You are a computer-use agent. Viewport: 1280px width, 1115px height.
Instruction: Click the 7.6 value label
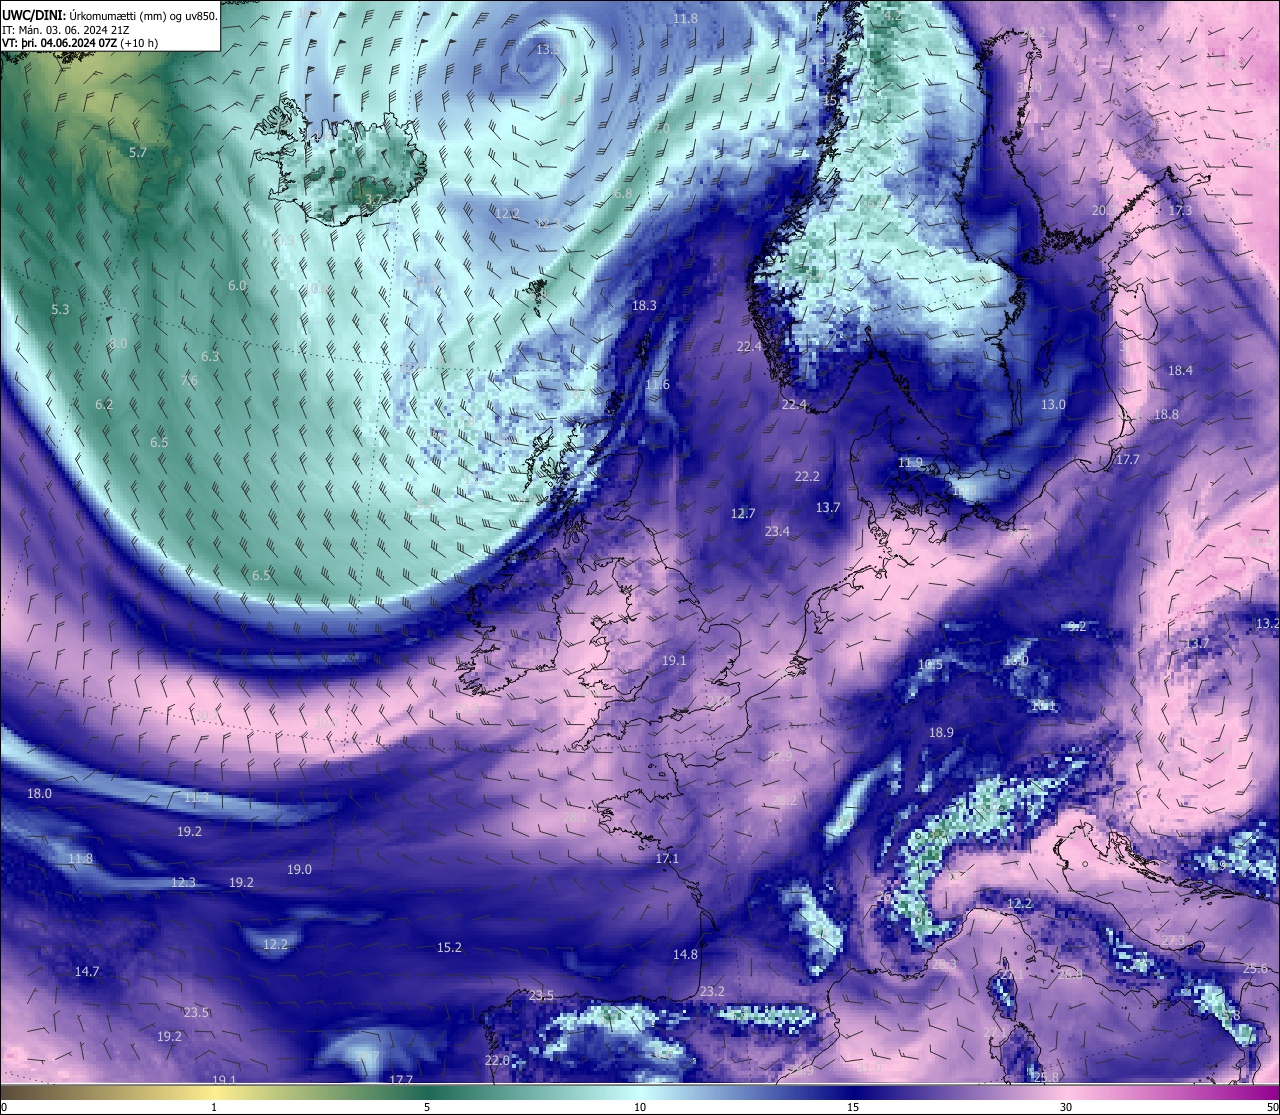click(189, 380)
